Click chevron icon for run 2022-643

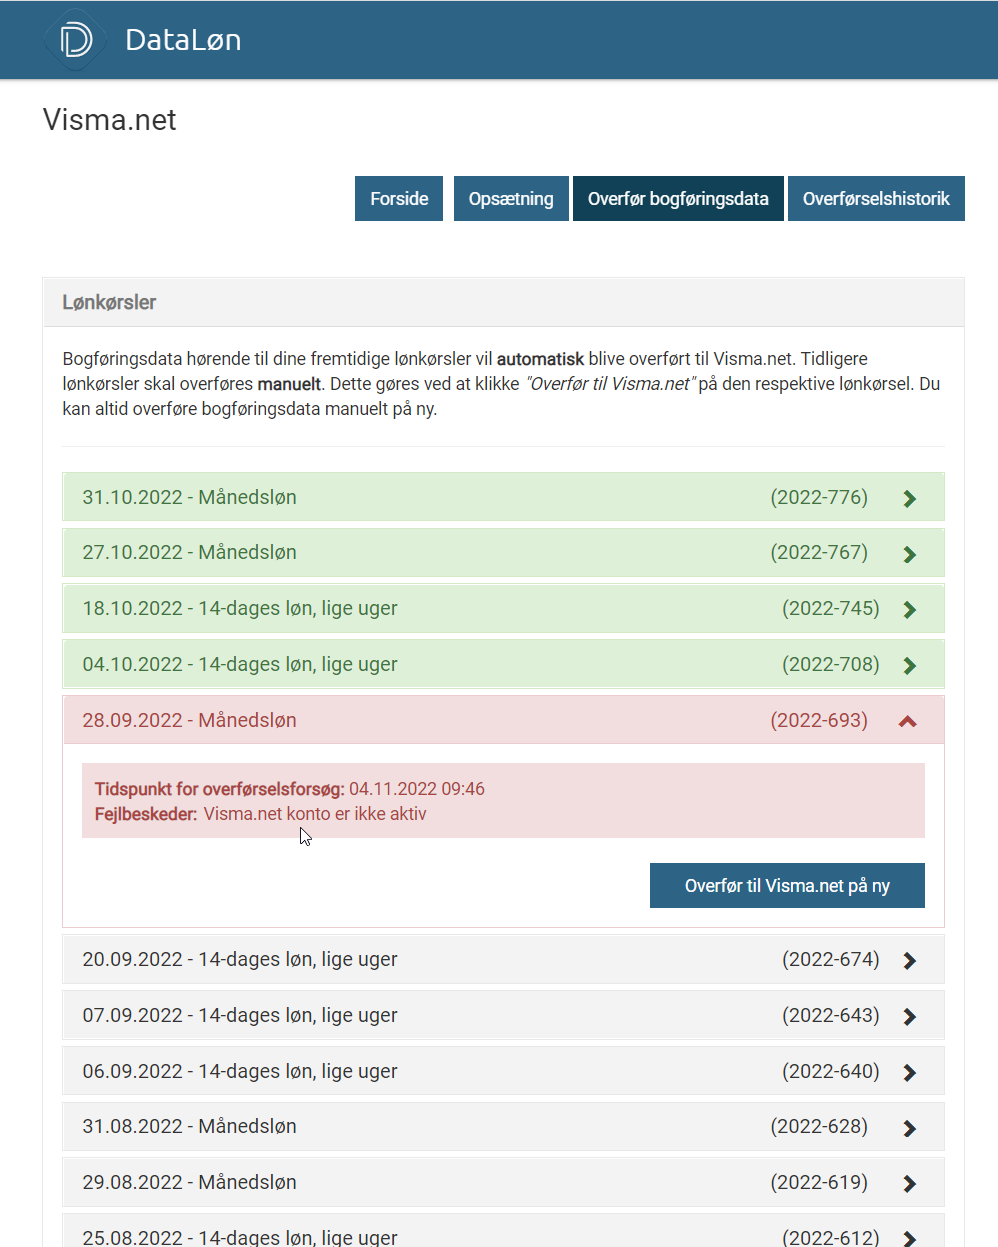pyautogui.click(x=909, y=1016)
